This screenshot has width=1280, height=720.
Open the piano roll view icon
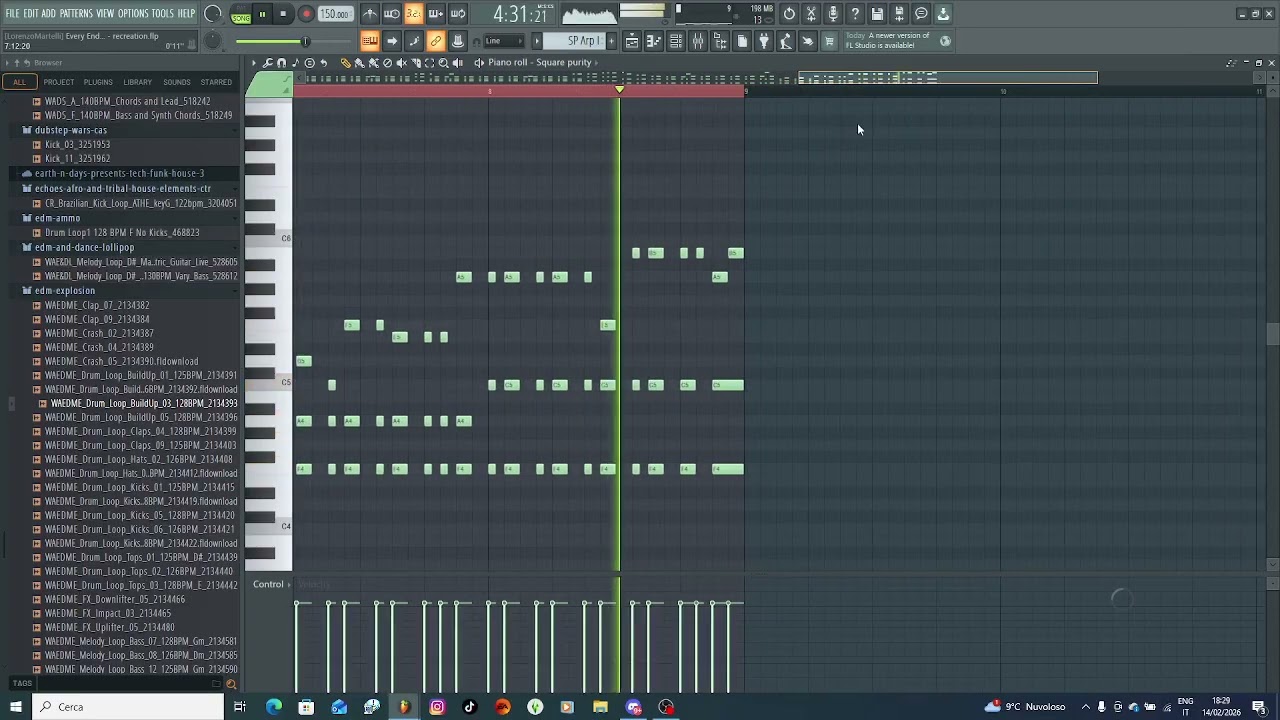(x=654, y=41)
